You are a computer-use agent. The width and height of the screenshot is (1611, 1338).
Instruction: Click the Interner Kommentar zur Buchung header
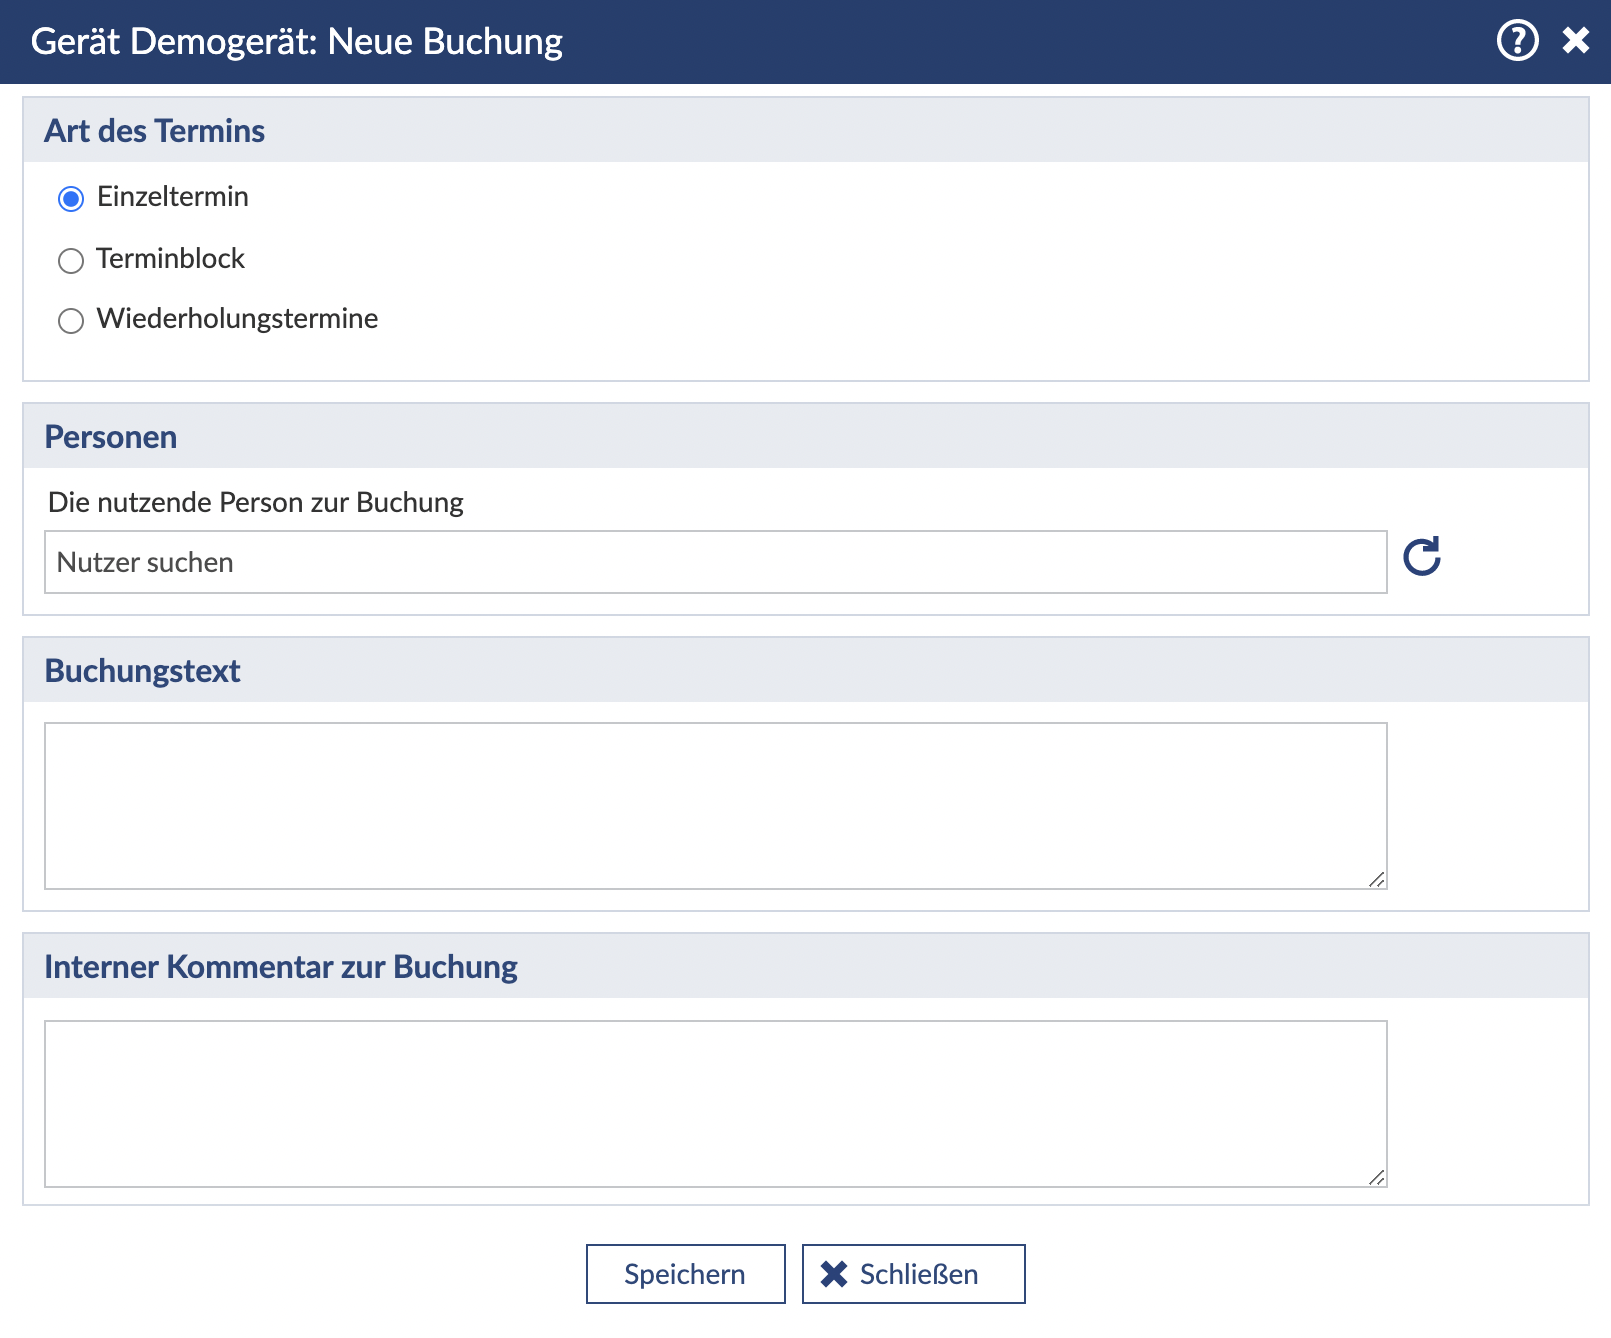[281, 967]
